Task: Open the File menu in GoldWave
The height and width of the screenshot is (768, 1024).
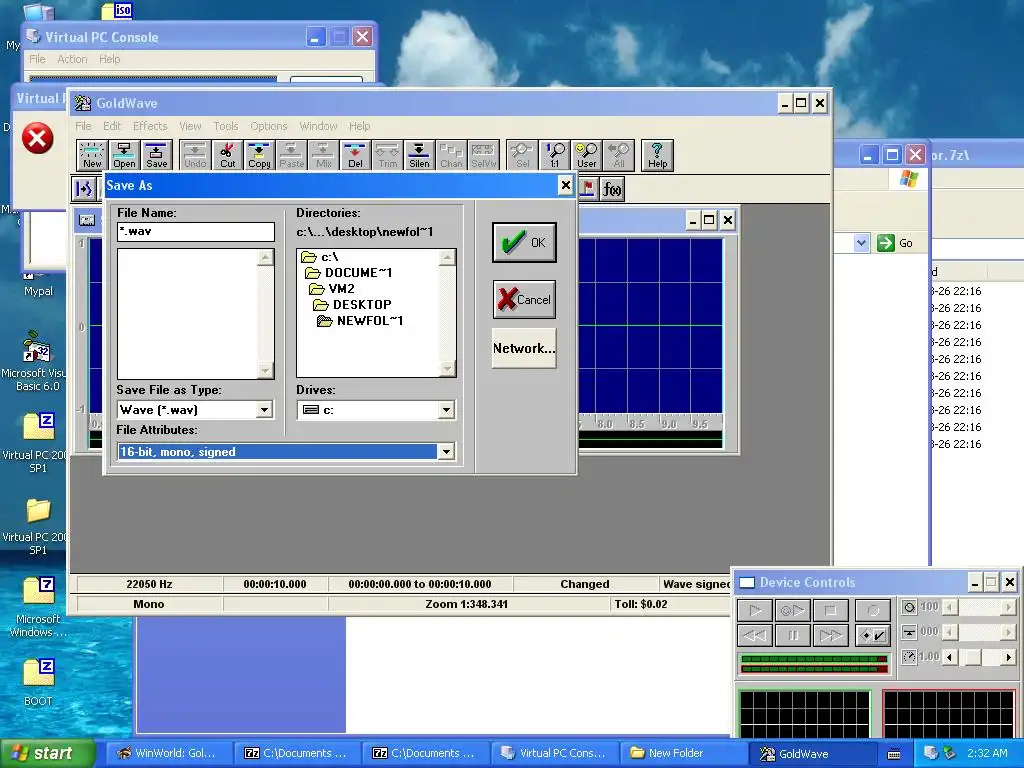Action: [83, 126]
